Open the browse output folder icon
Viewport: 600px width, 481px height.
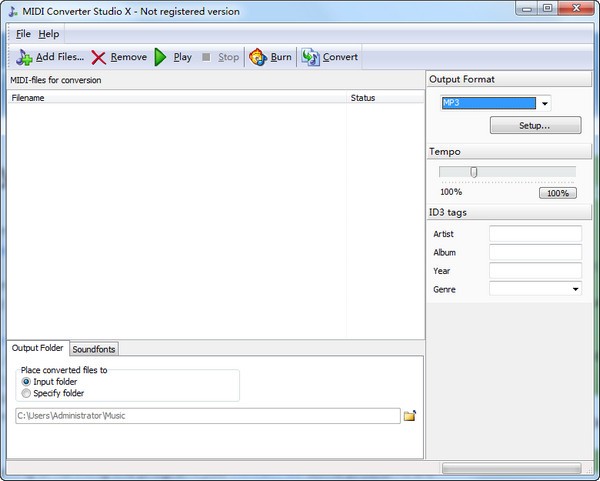(409, 416)
